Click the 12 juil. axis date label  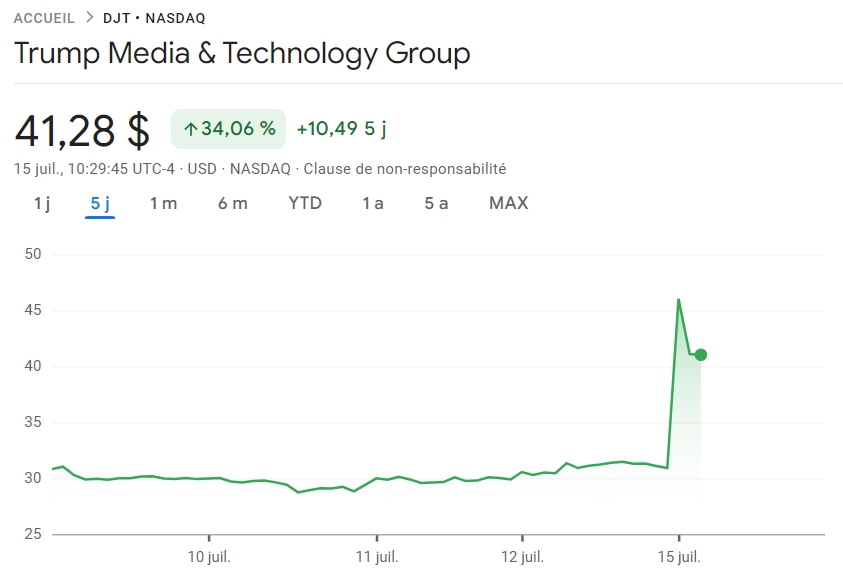522,556
